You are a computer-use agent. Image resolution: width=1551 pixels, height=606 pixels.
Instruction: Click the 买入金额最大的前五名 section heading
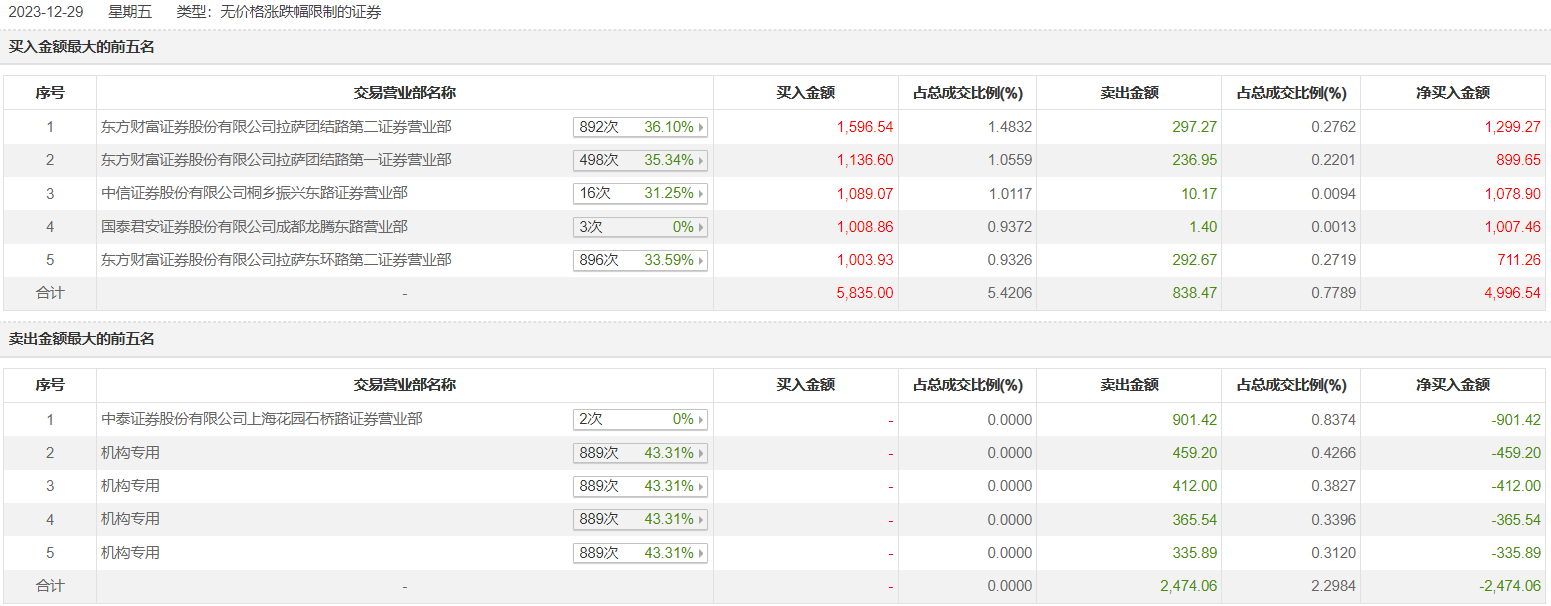point(82,47)
